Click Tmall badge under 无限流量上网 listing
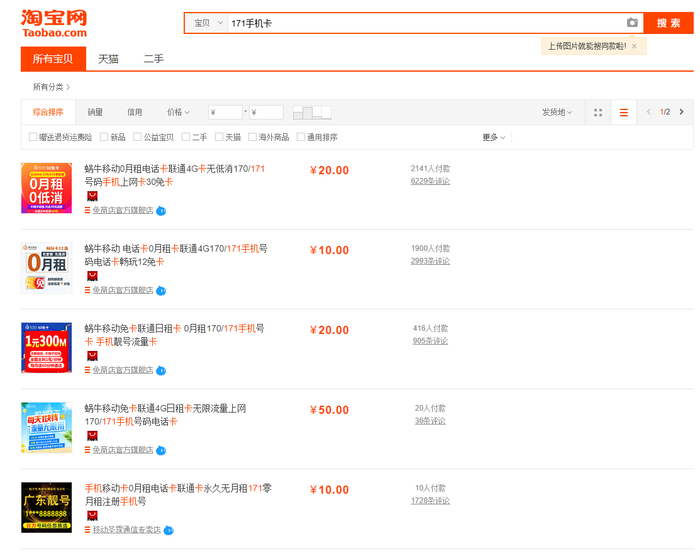The width and height of the screenshot is (700, 556). [x=92, y=436]
